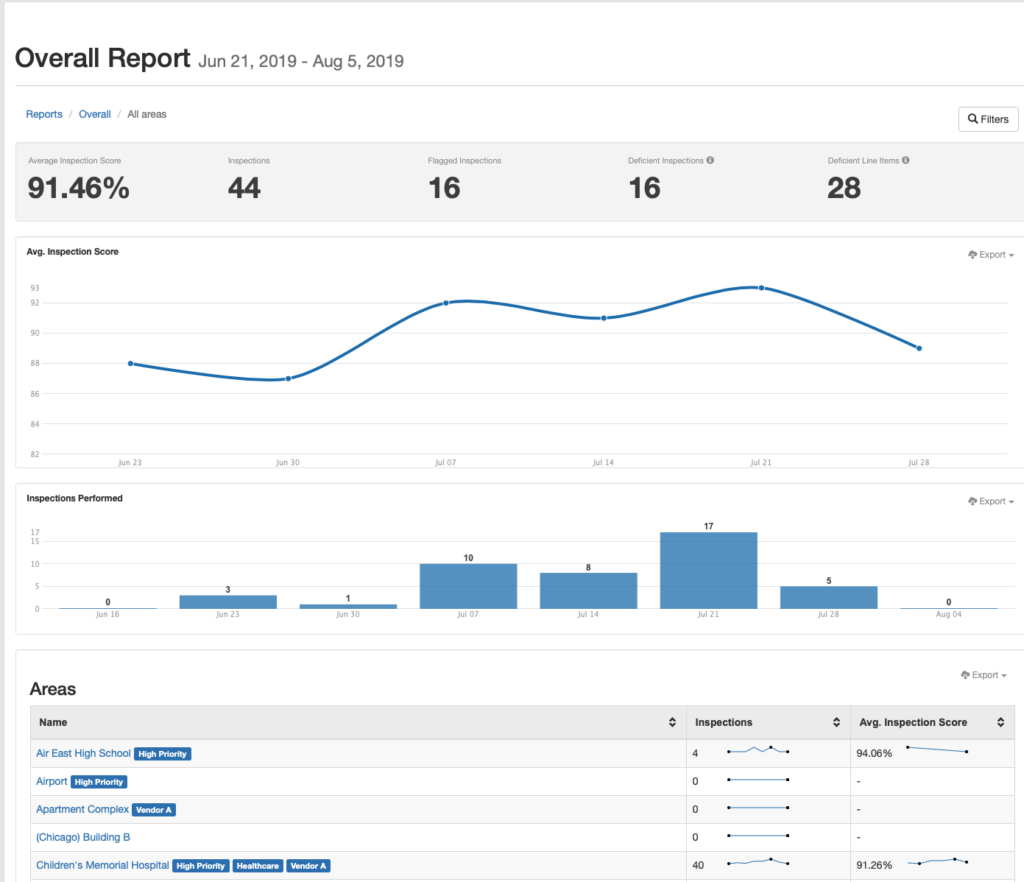Click the Vendor A tag on Apartment Complex
The height and width of the screenshot is (882, 1024).
[x=155, y=810]
